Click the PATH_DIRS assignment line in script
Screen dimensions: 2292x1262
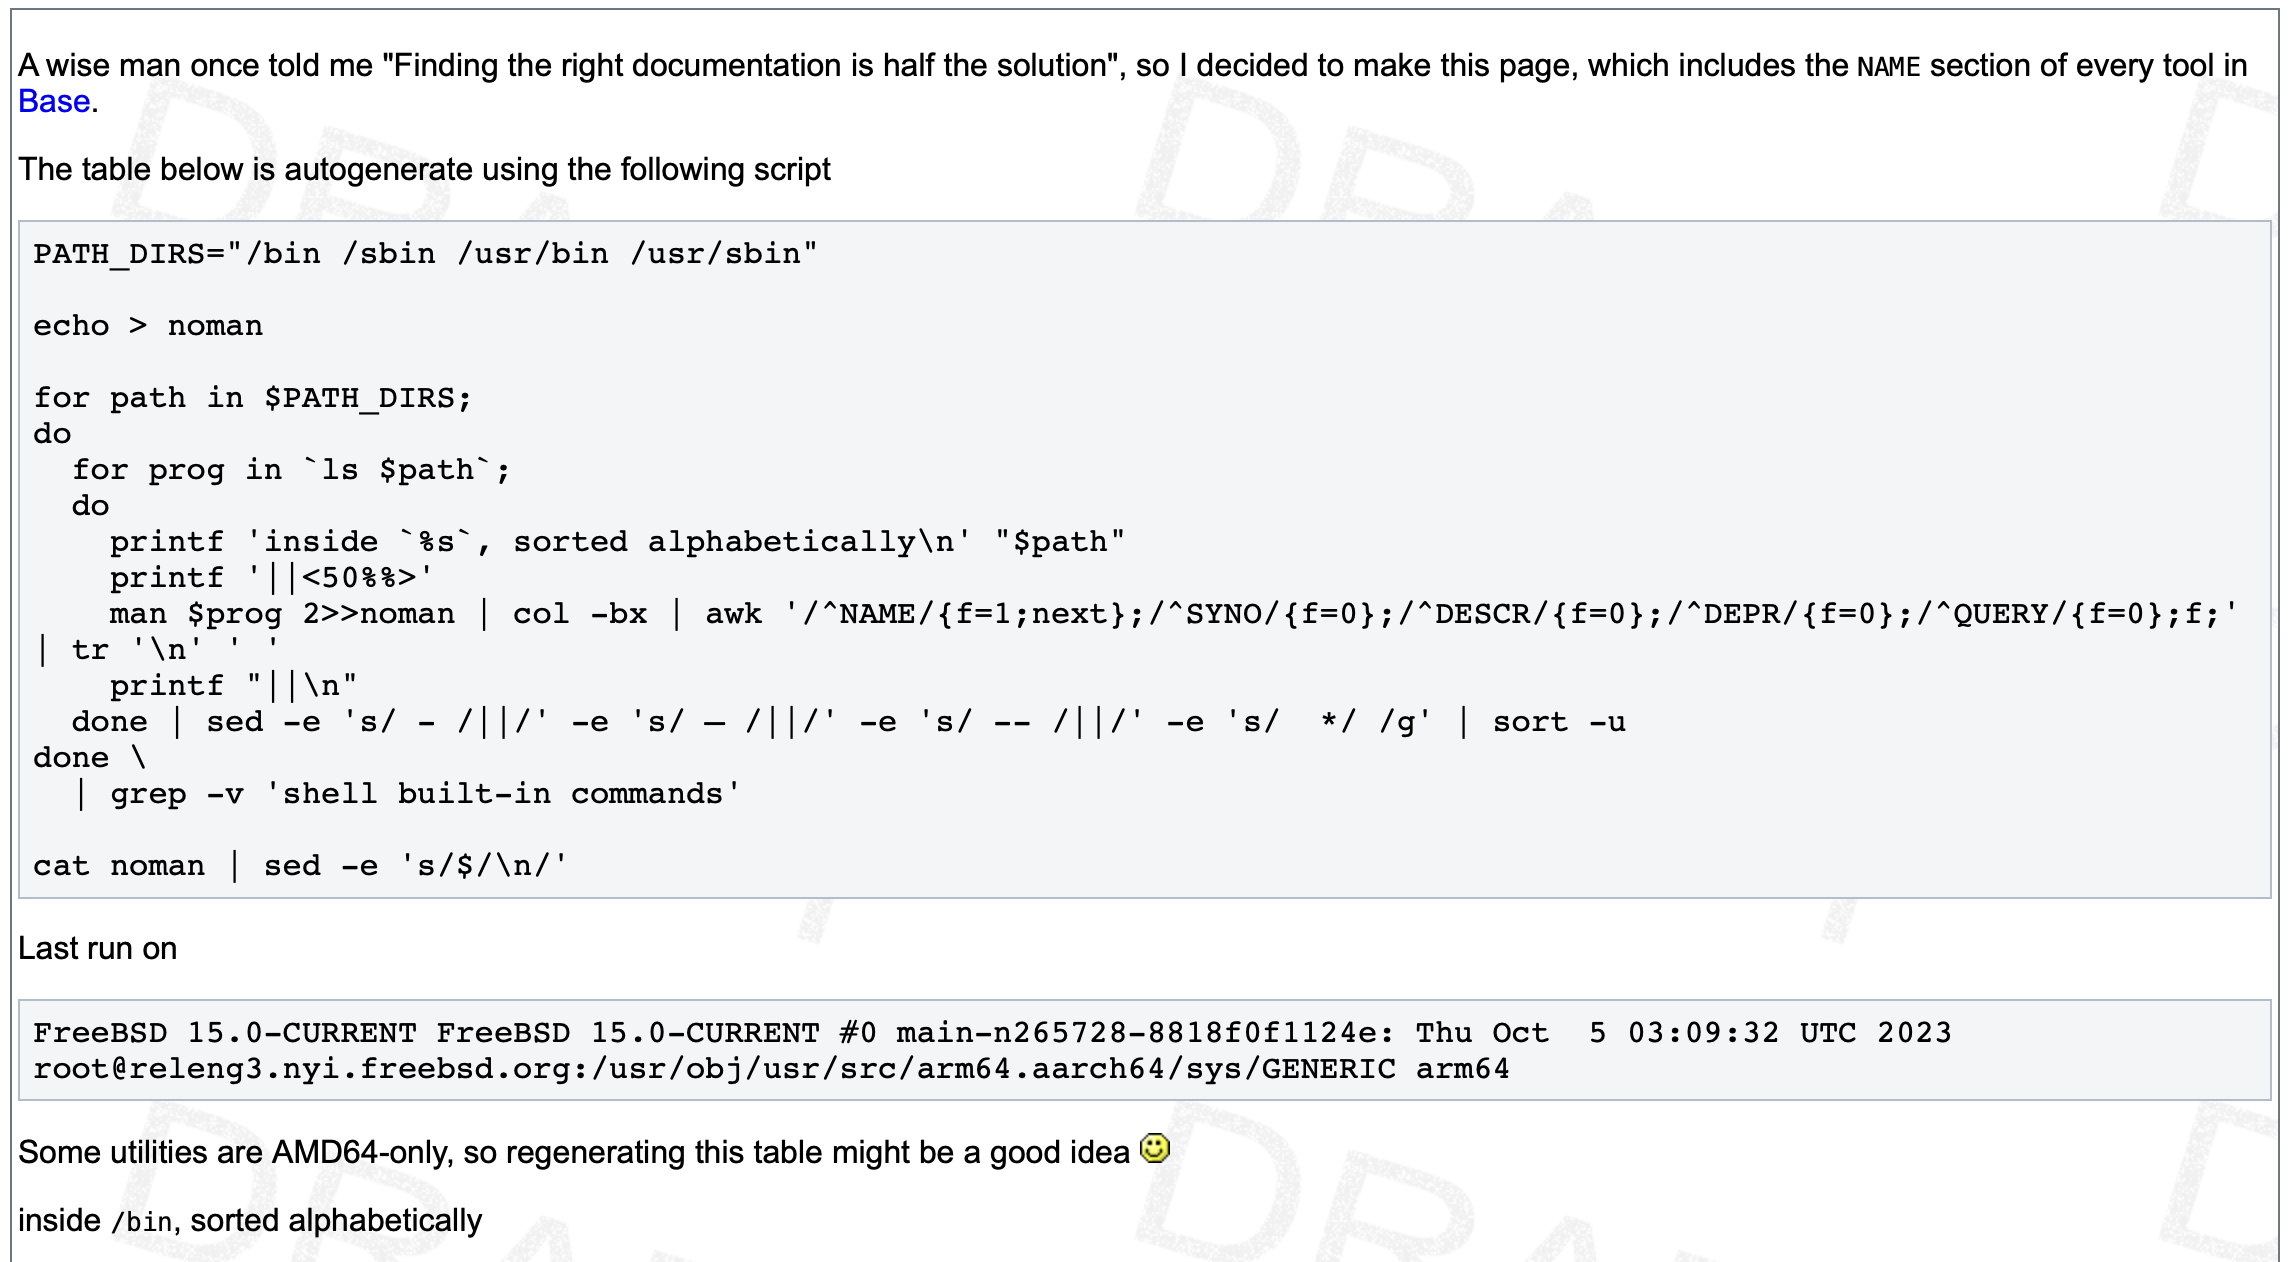[x=425, y=254]
